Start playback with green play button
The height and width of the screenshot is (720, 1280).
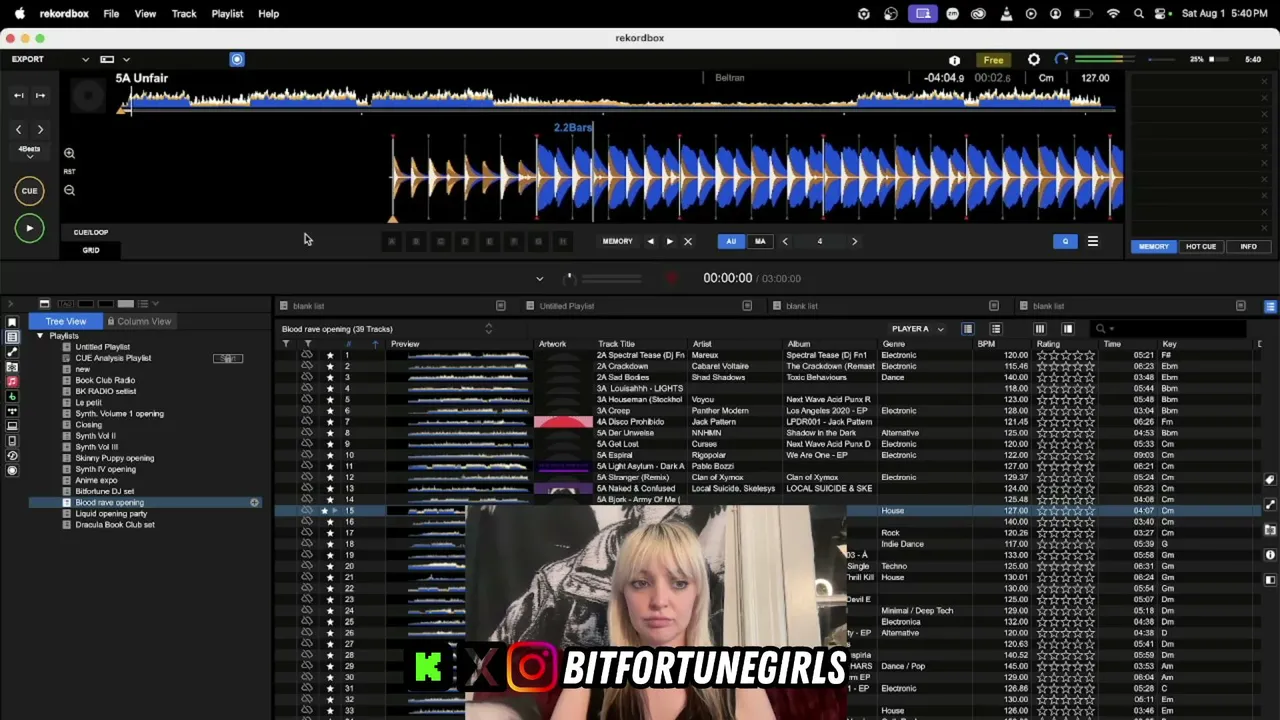coord(29,228)
